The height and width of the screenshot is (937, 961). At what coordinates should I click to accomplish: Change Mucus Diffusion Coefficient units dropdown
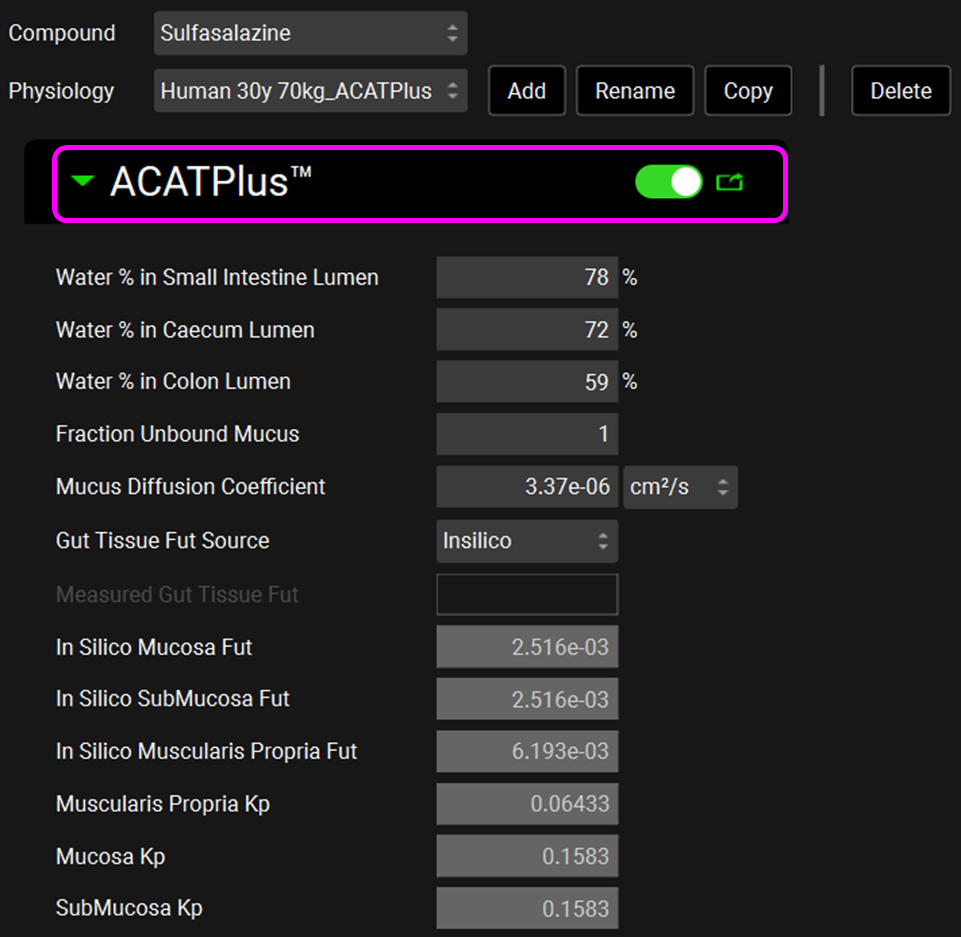[680, 487]
